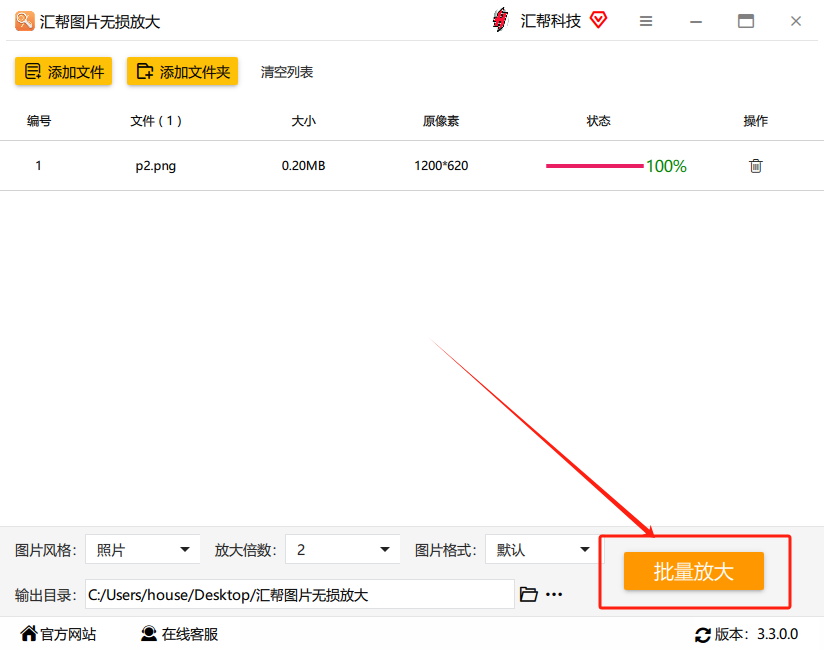Screen dimensions: 824x650
Task: Check for updates via 版本 3.3.0.0
Action: [746, 634]
